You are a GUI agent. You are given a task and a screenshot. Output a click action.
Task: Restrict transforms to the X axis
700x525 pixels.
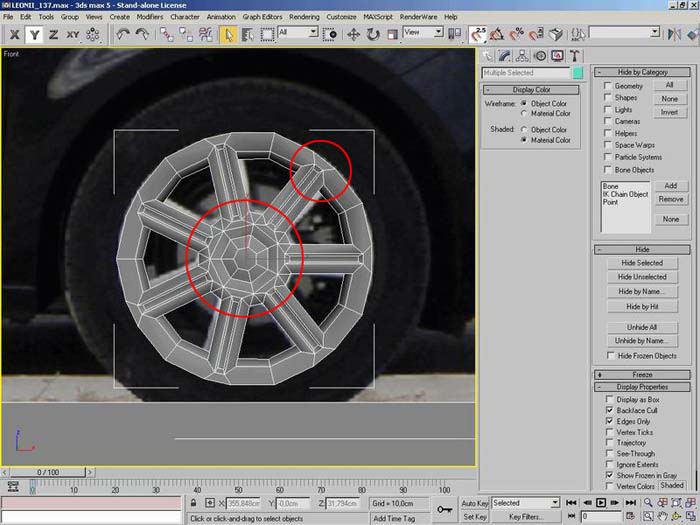14,34
